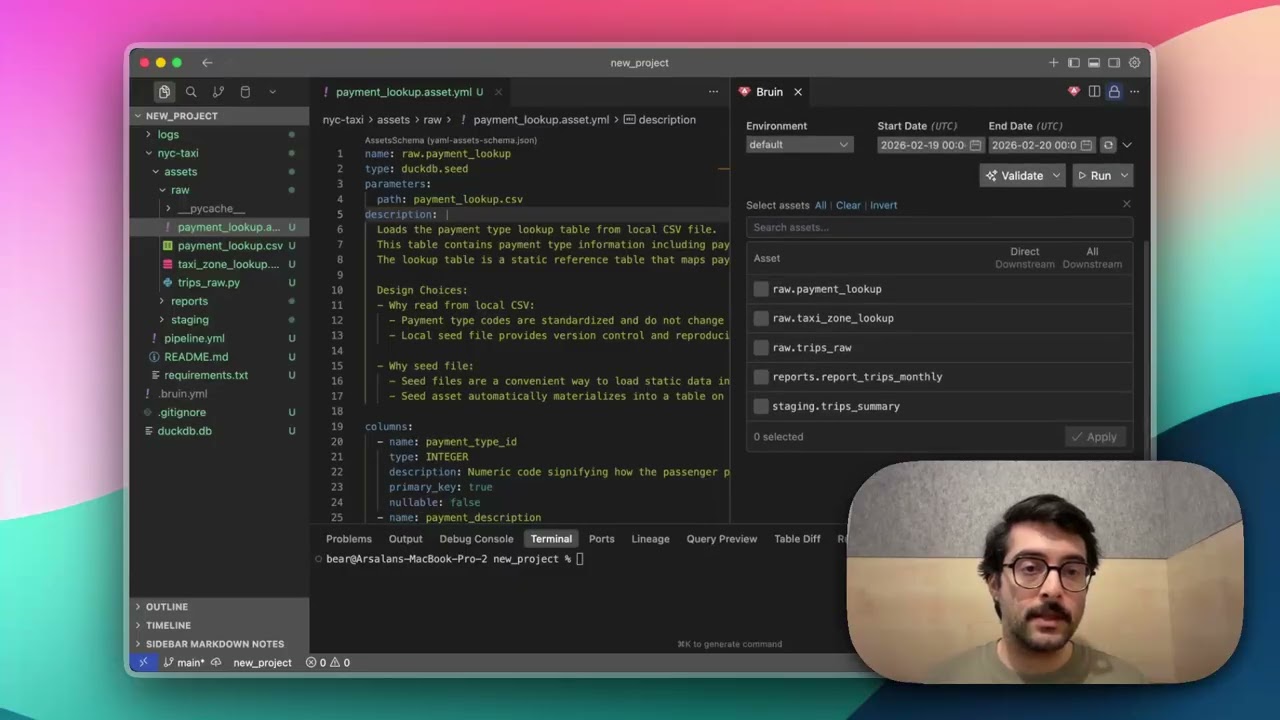Click the plus icon in title bar
The image size is (1280, 720).
coord(1053,63)
